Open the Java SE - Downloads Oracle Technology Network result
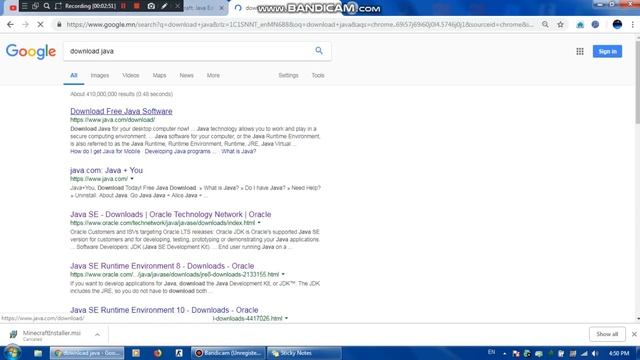Screen dimensions: 640x360 click(171, 214)
